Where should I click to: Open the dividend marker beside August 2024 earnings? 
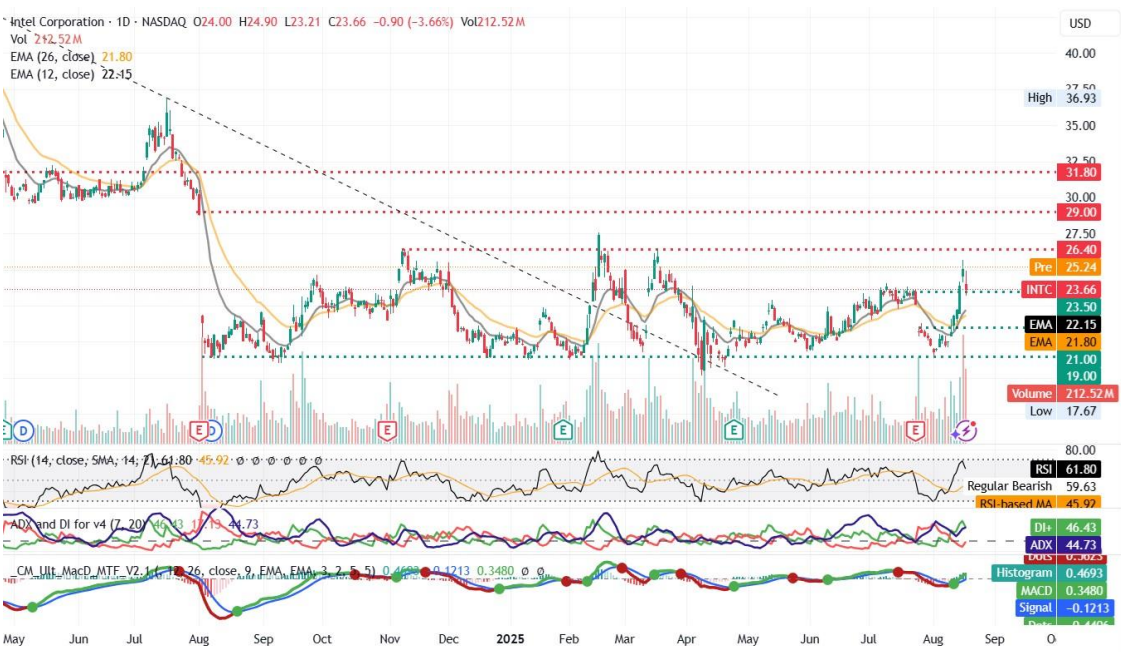(x=214, y=430)
